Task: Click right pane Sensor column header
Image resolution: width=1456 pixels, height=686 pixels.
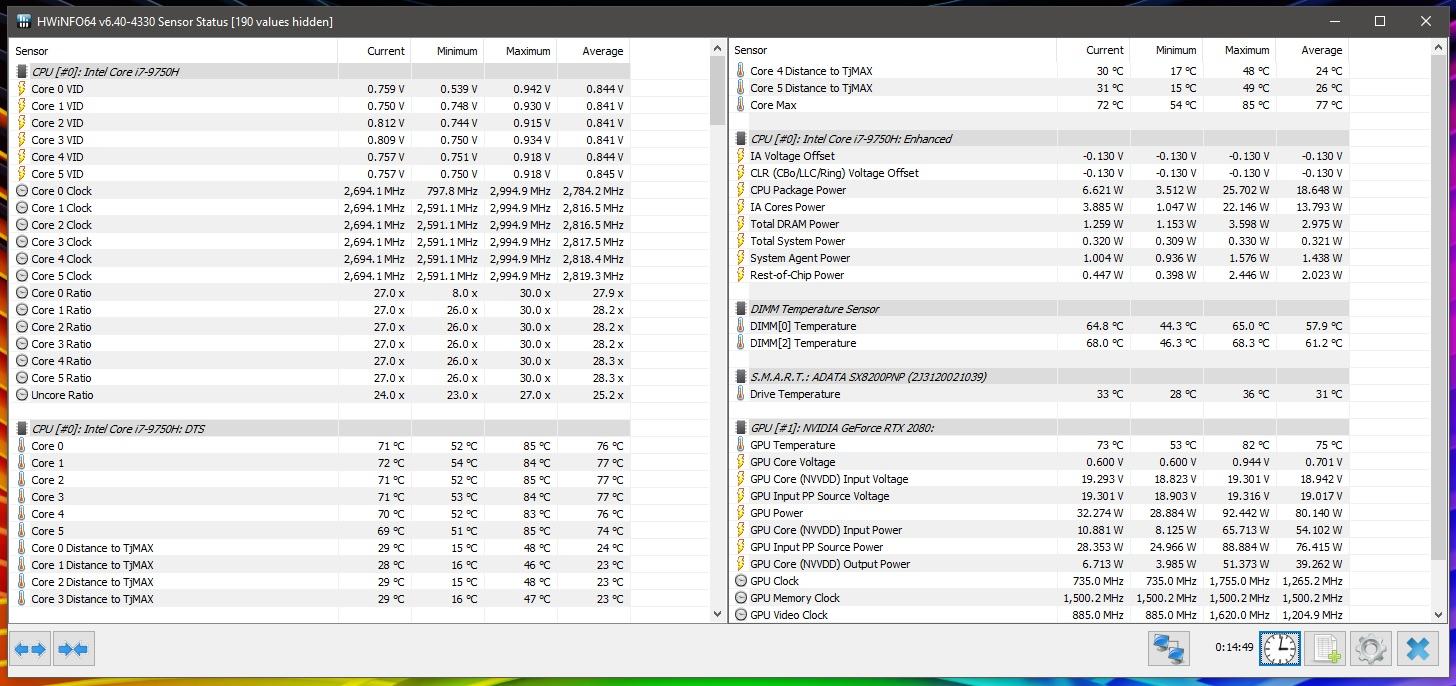Action: 893,50
